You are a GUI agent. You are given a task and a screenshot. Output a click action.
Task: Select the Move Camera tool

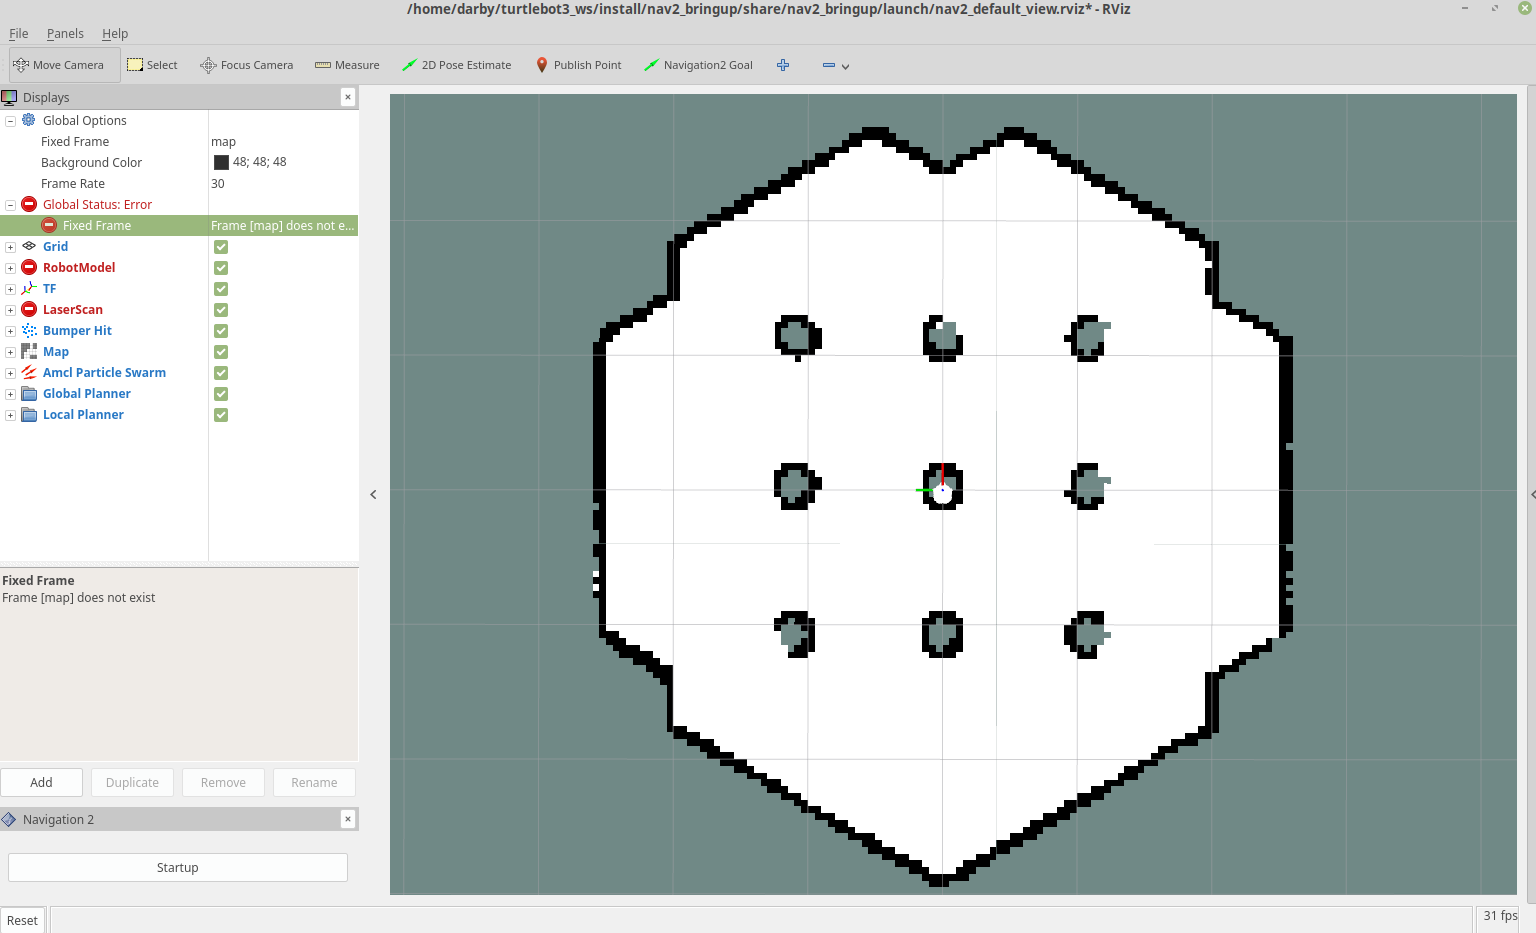tap(64, 65)
